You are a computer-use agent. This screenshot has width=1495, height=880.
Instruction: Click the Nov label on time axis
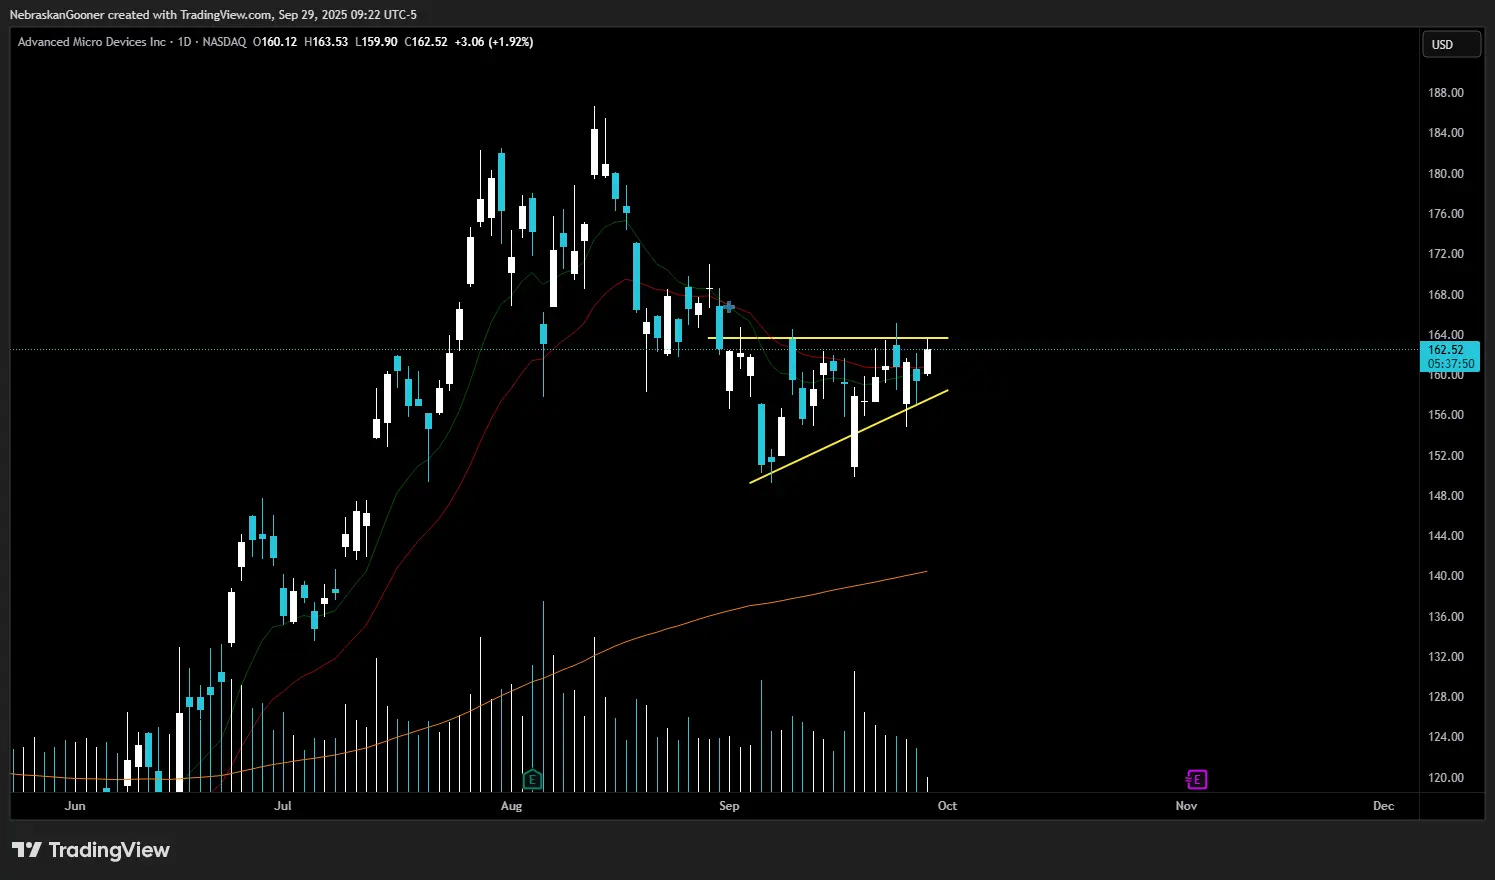1186,806
